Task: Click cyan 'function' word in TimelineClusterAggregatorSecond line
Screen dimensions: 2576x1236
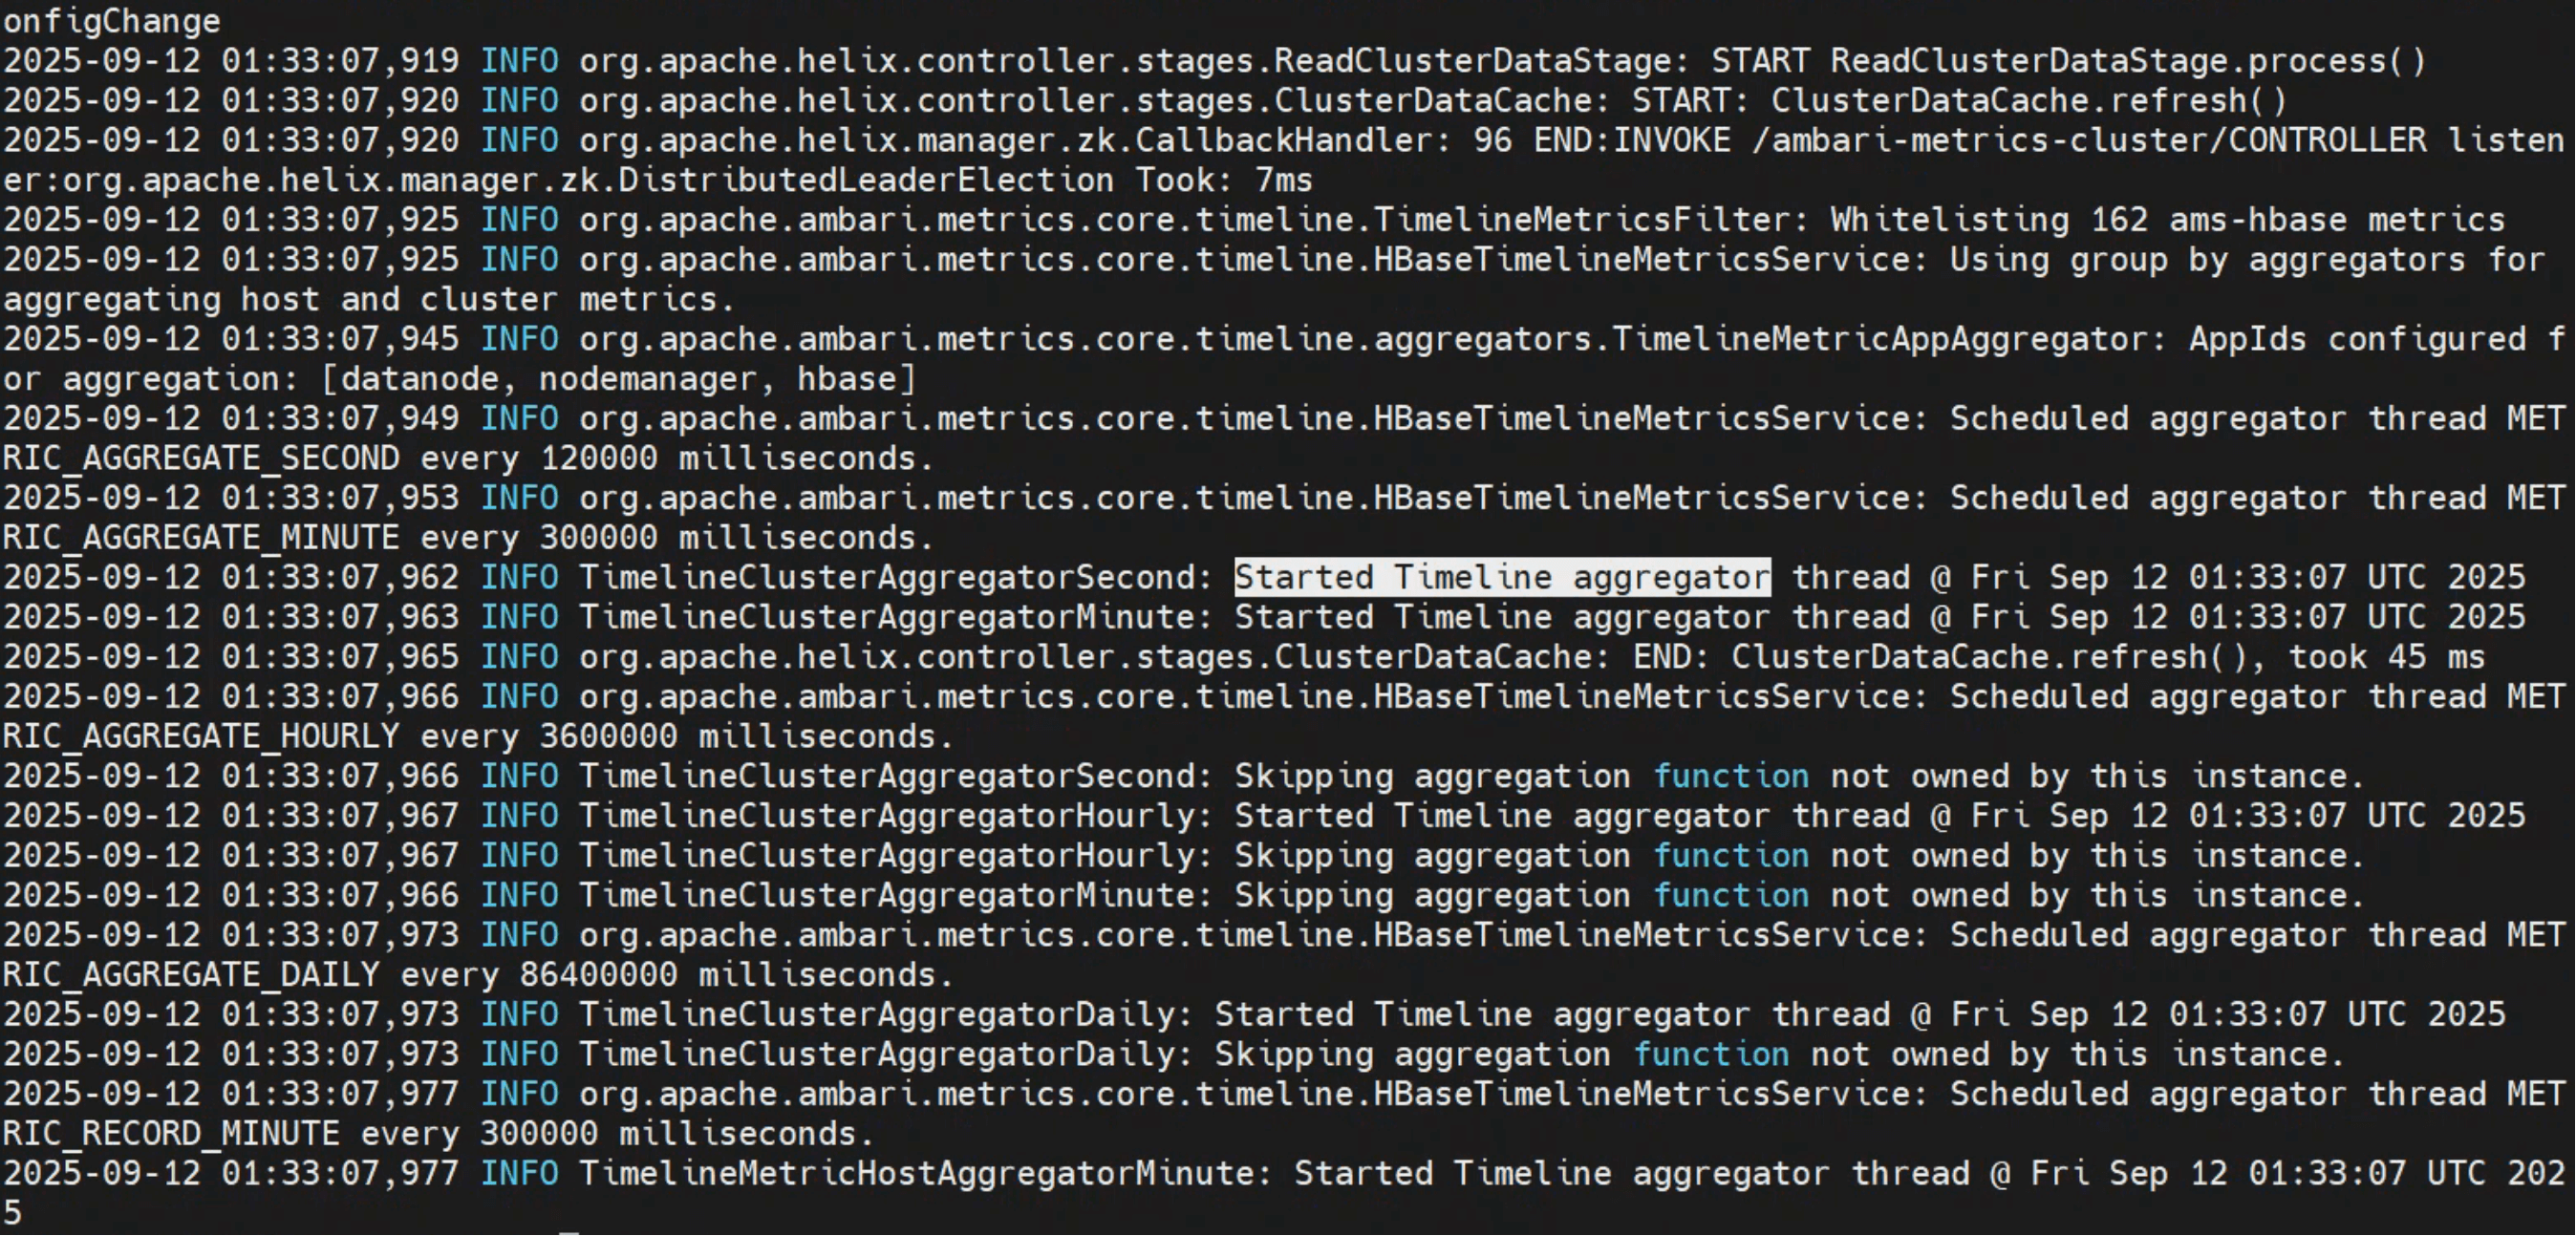Action: pyautogui.click(x=1730, y=776)
